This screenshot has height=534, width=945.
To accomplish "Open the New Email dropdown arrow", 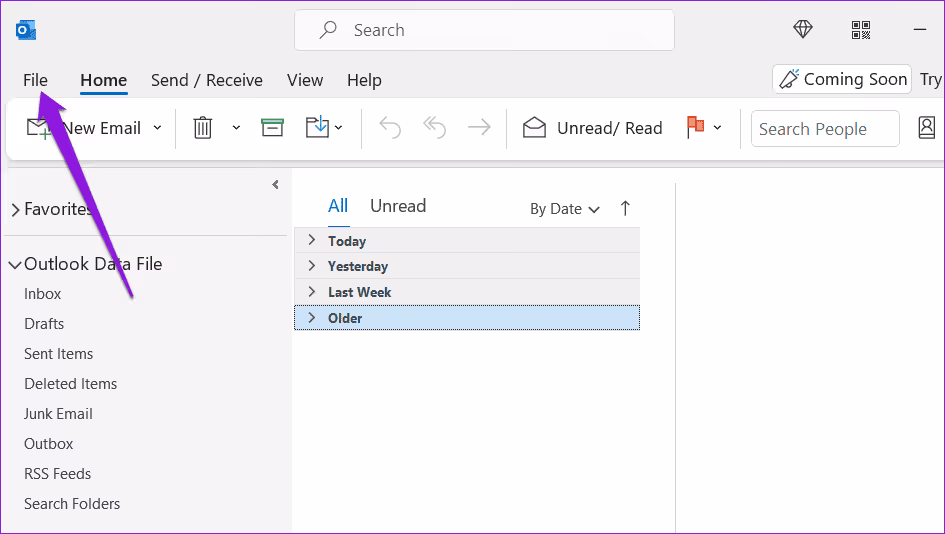I will coord(157,128).
